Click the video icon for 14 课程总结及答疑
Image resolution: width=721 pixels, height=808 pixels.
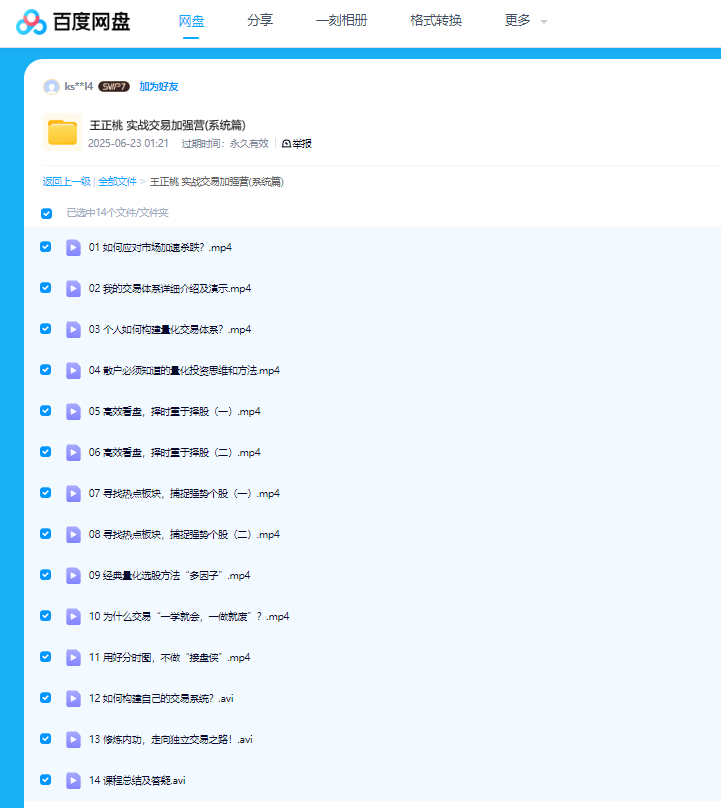[x=73, y=780]
